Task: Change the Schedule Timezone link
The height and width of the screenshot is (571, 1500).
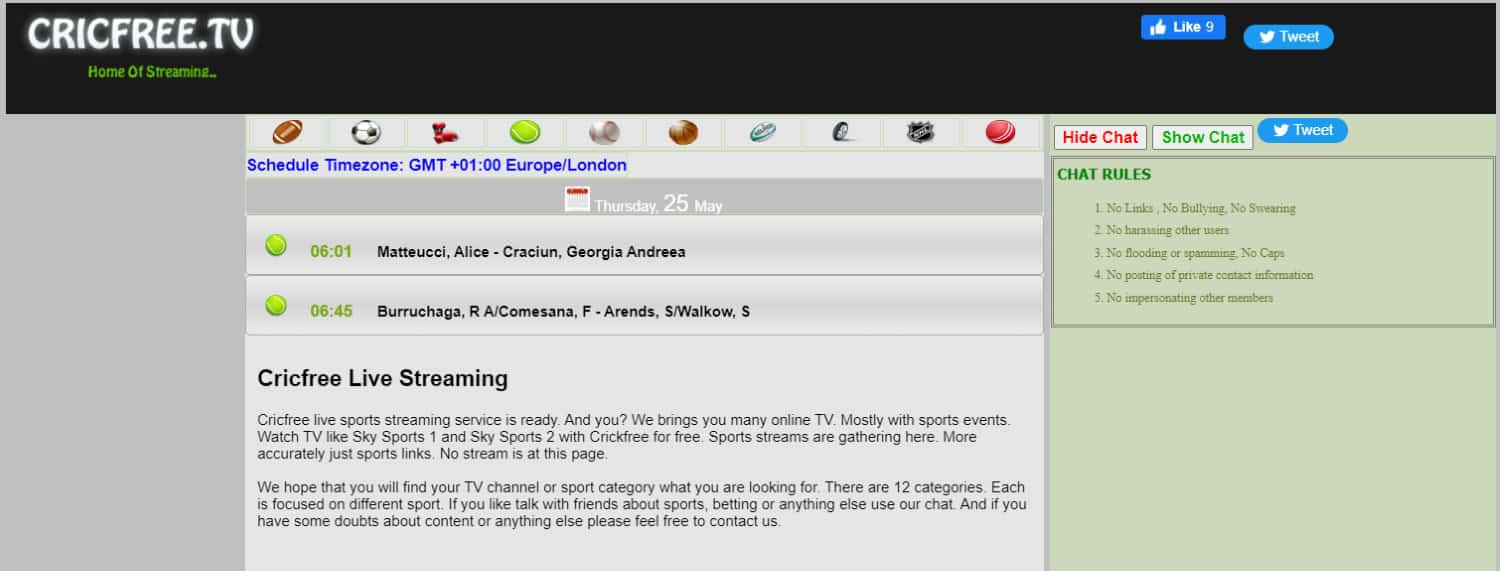Action: (x=437, y=165)
